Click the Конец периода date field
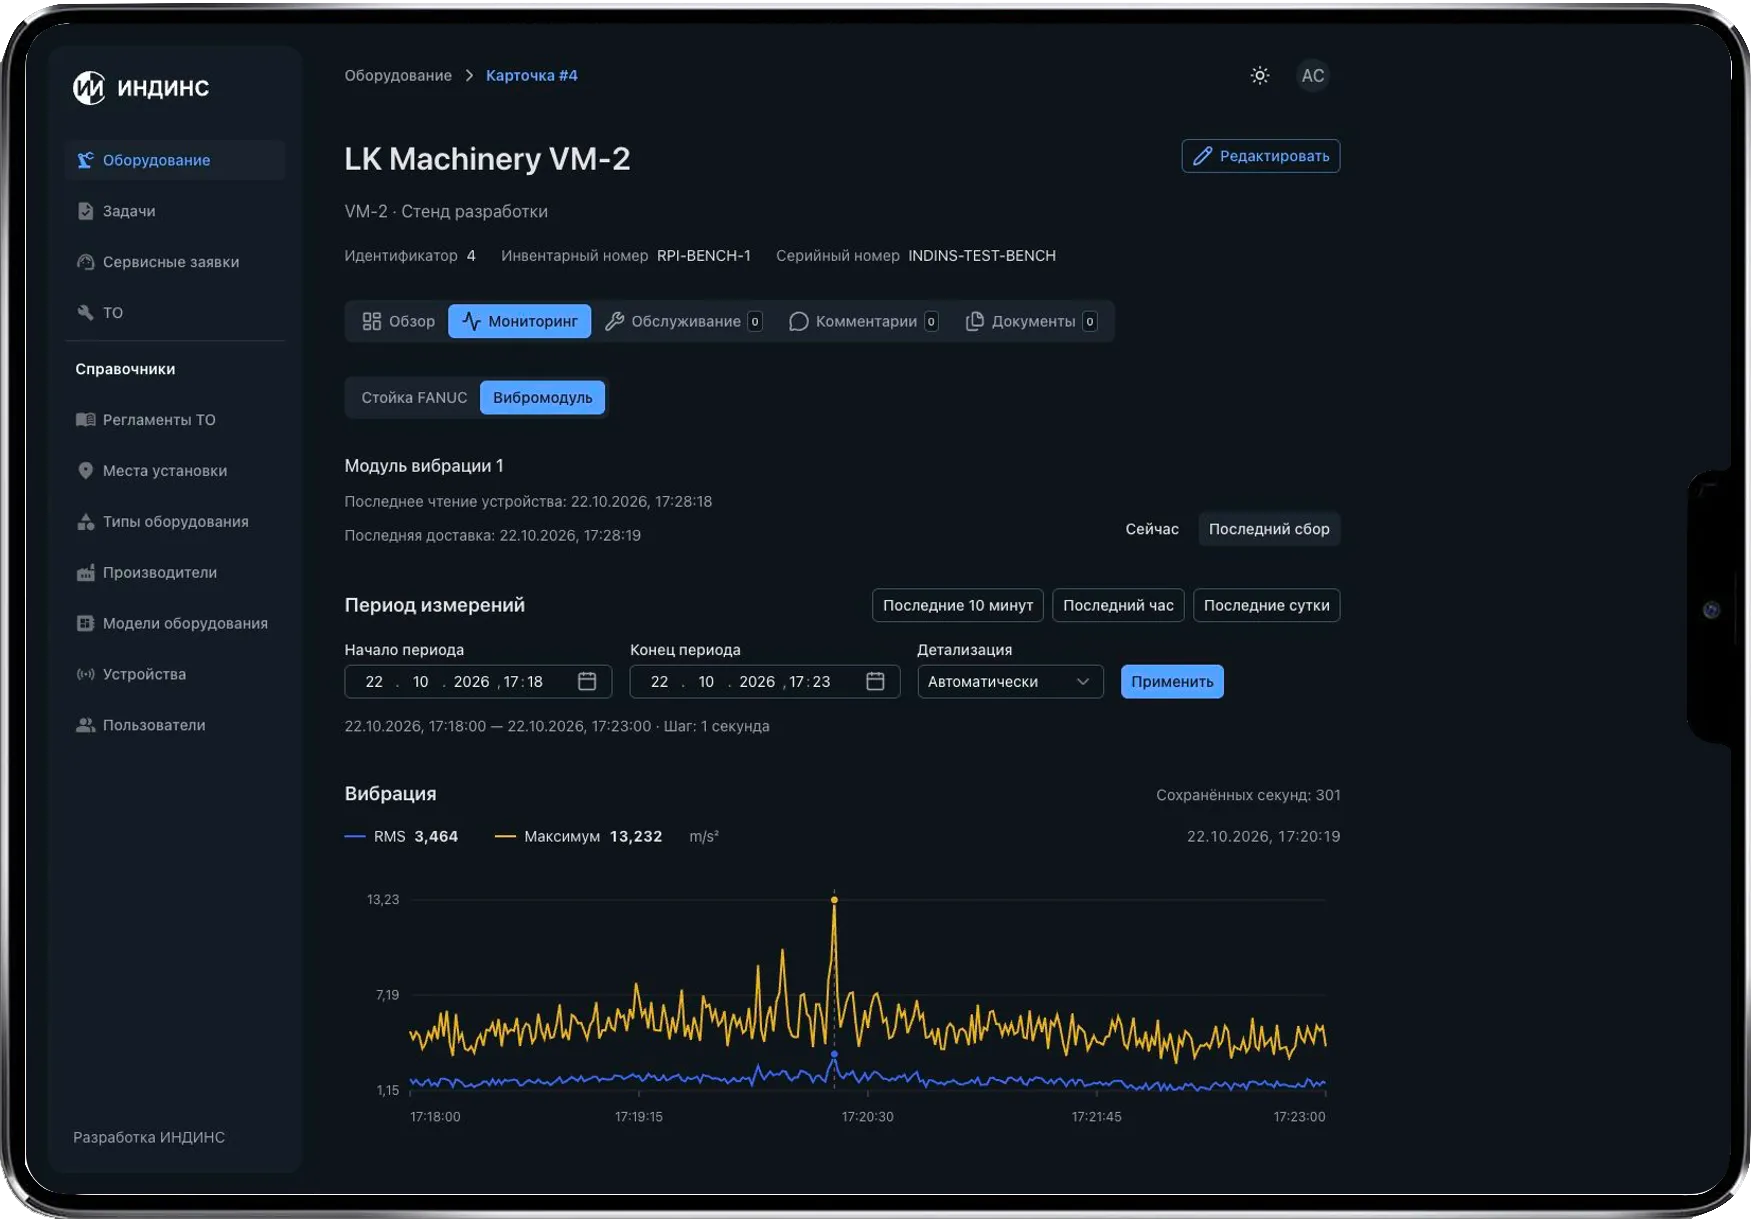This screenshot has width=1753, height=1219. [x=765, y=682]
